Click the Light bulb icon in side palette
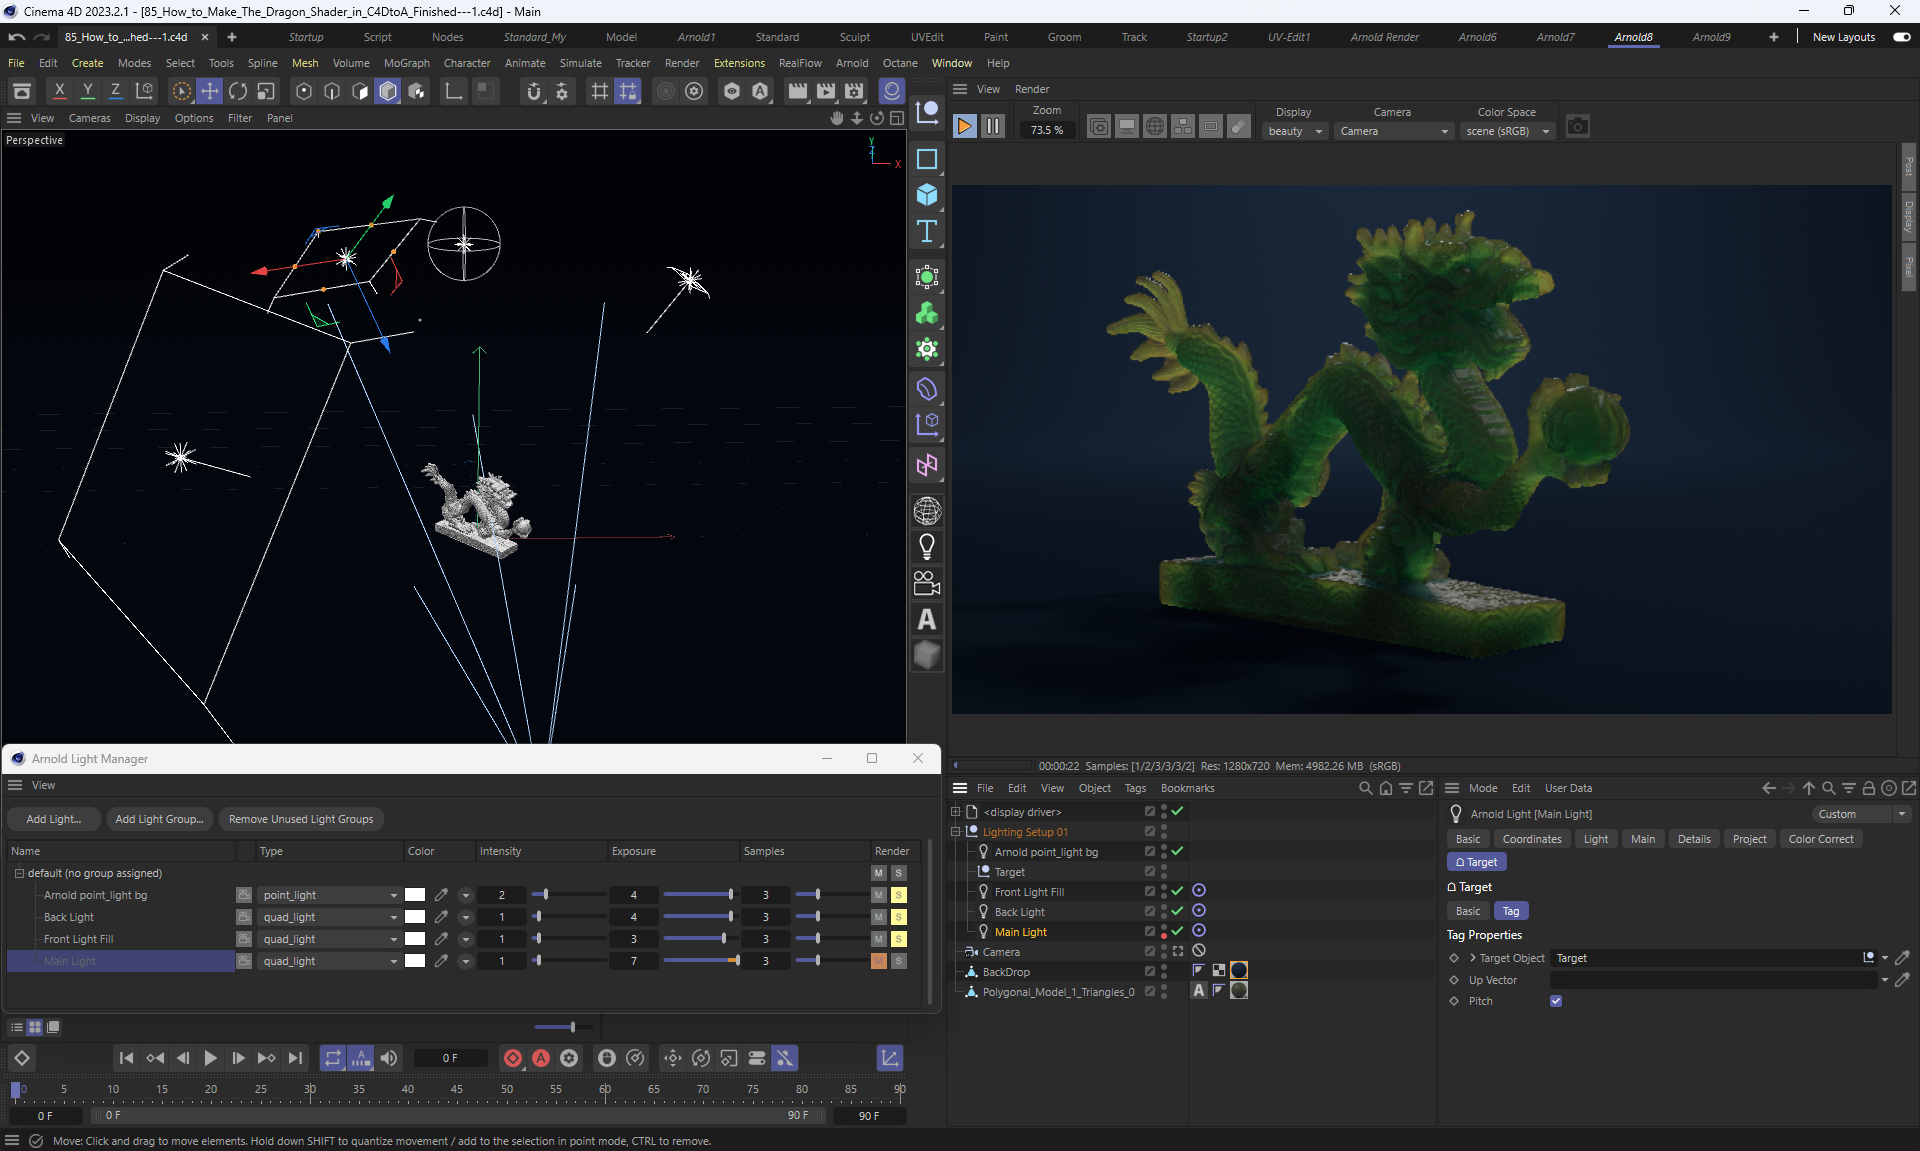Viewport: 1920px width, 1151px height. coord(927,547)
